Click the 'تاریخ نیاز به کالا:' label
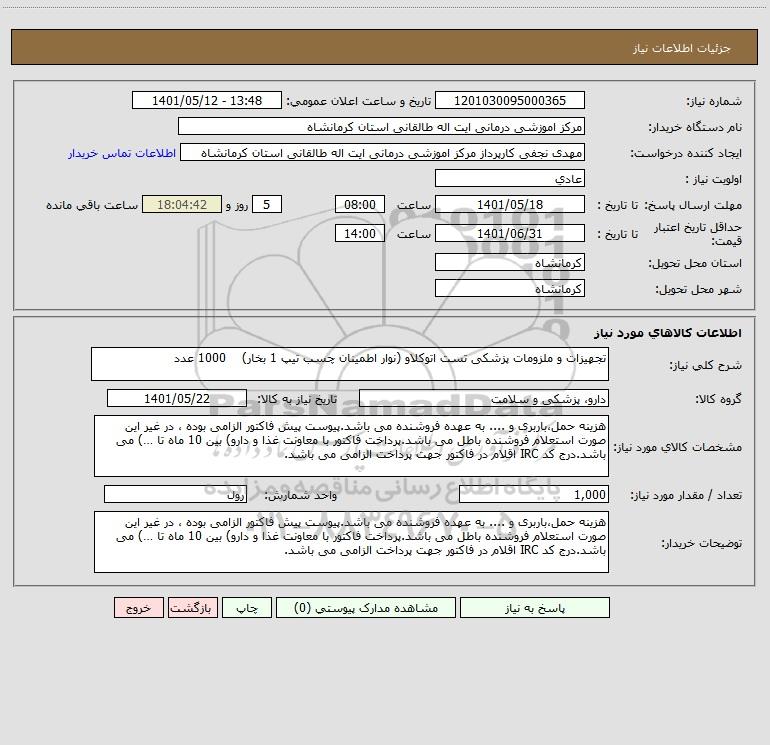This screenshot has width=770, height=745. pyautogui.click(x=298, y=399)
